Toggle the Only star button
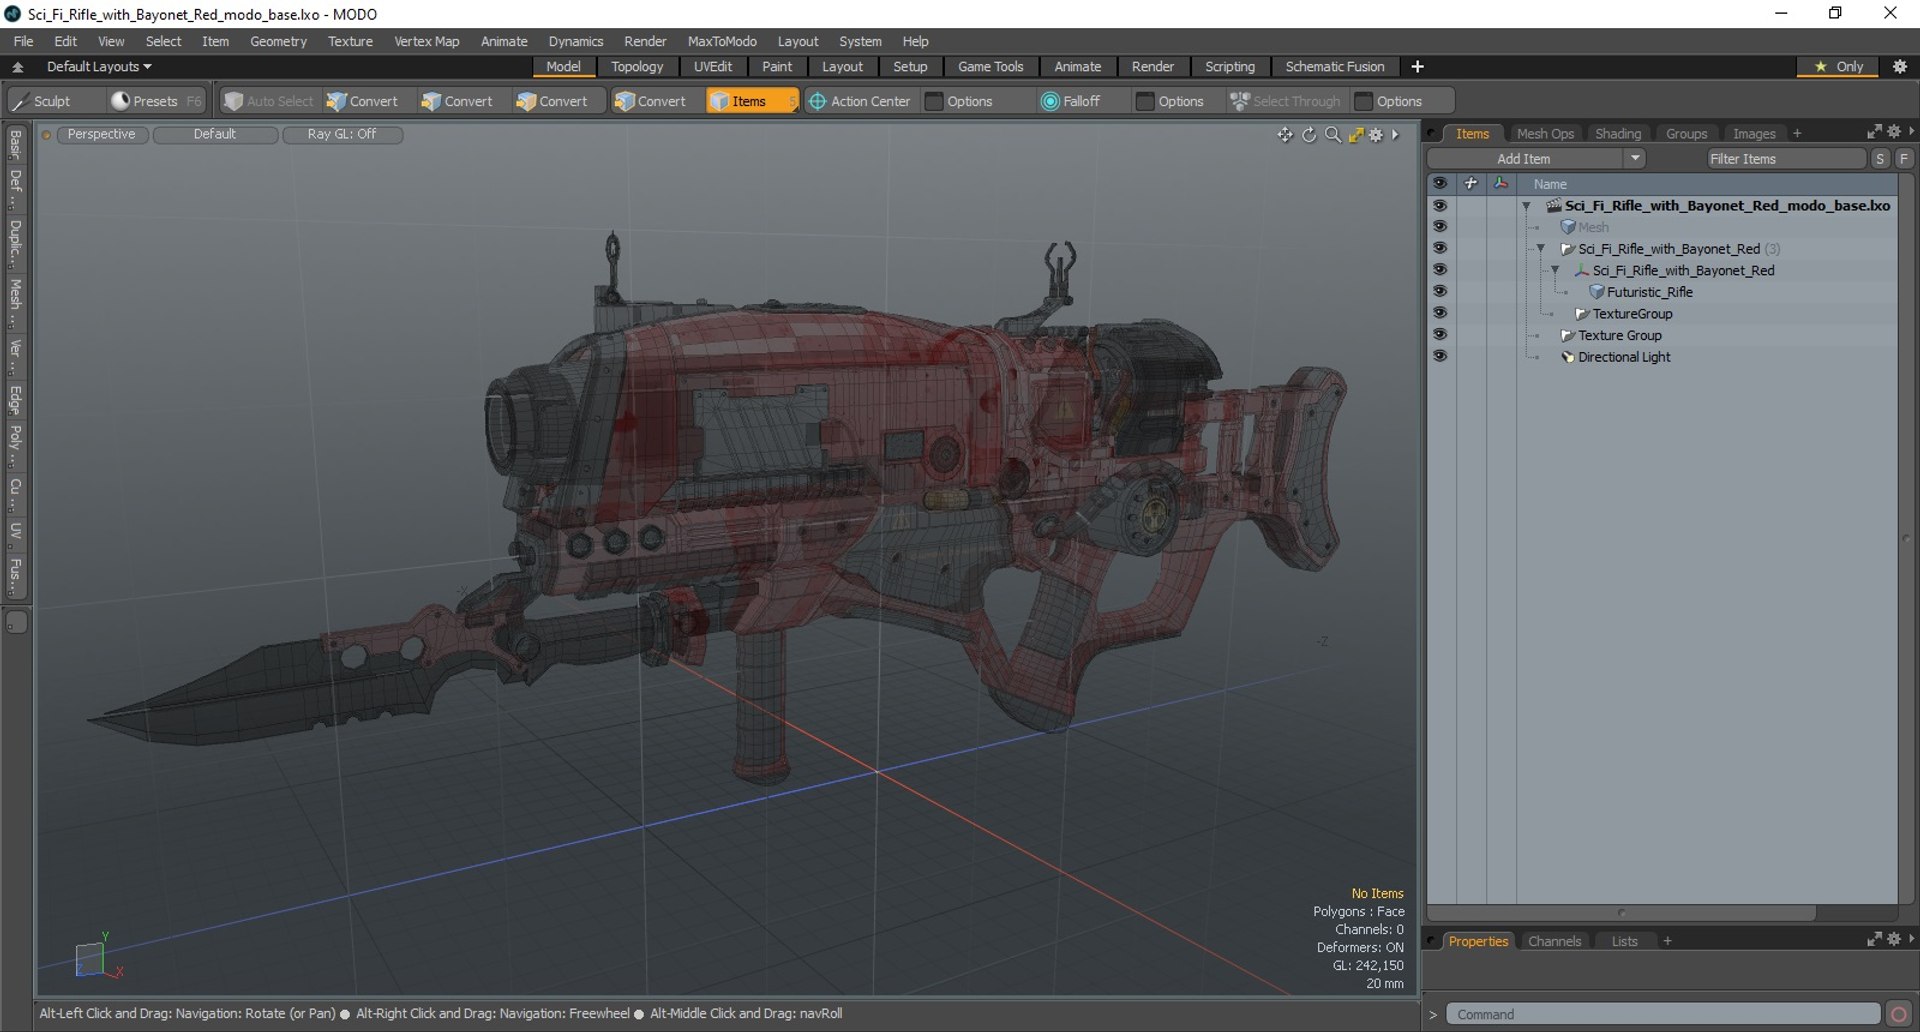The width and height of the screenshot is (1920, 1032). [1840, 67]
